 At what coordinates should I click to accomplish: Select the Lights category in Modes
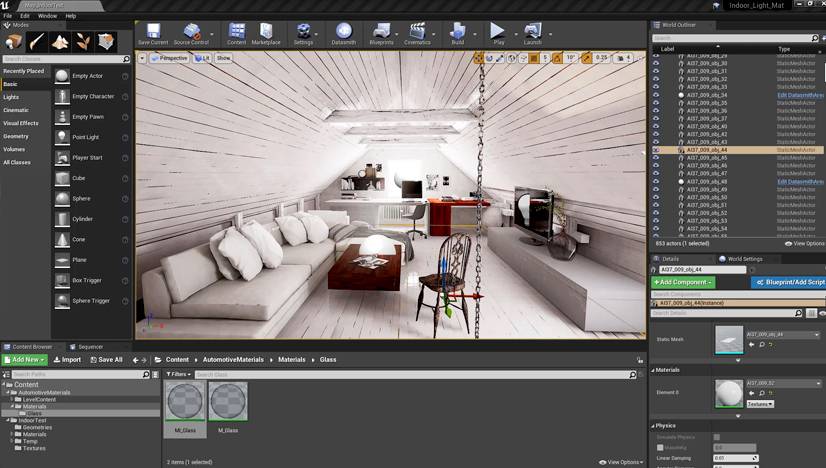[x=11, y=97]
